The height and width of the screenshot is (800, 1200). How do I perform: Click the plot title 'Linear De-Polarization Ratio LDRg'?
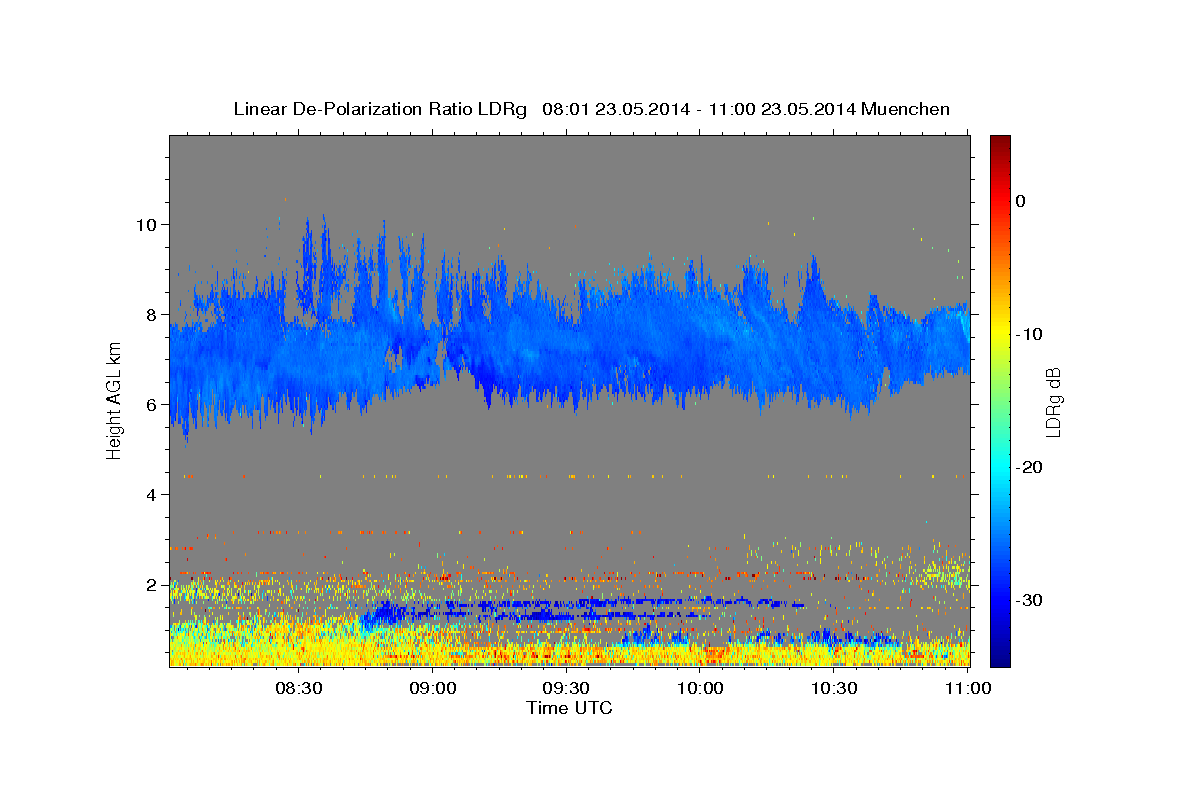click(x=380, y=109)
